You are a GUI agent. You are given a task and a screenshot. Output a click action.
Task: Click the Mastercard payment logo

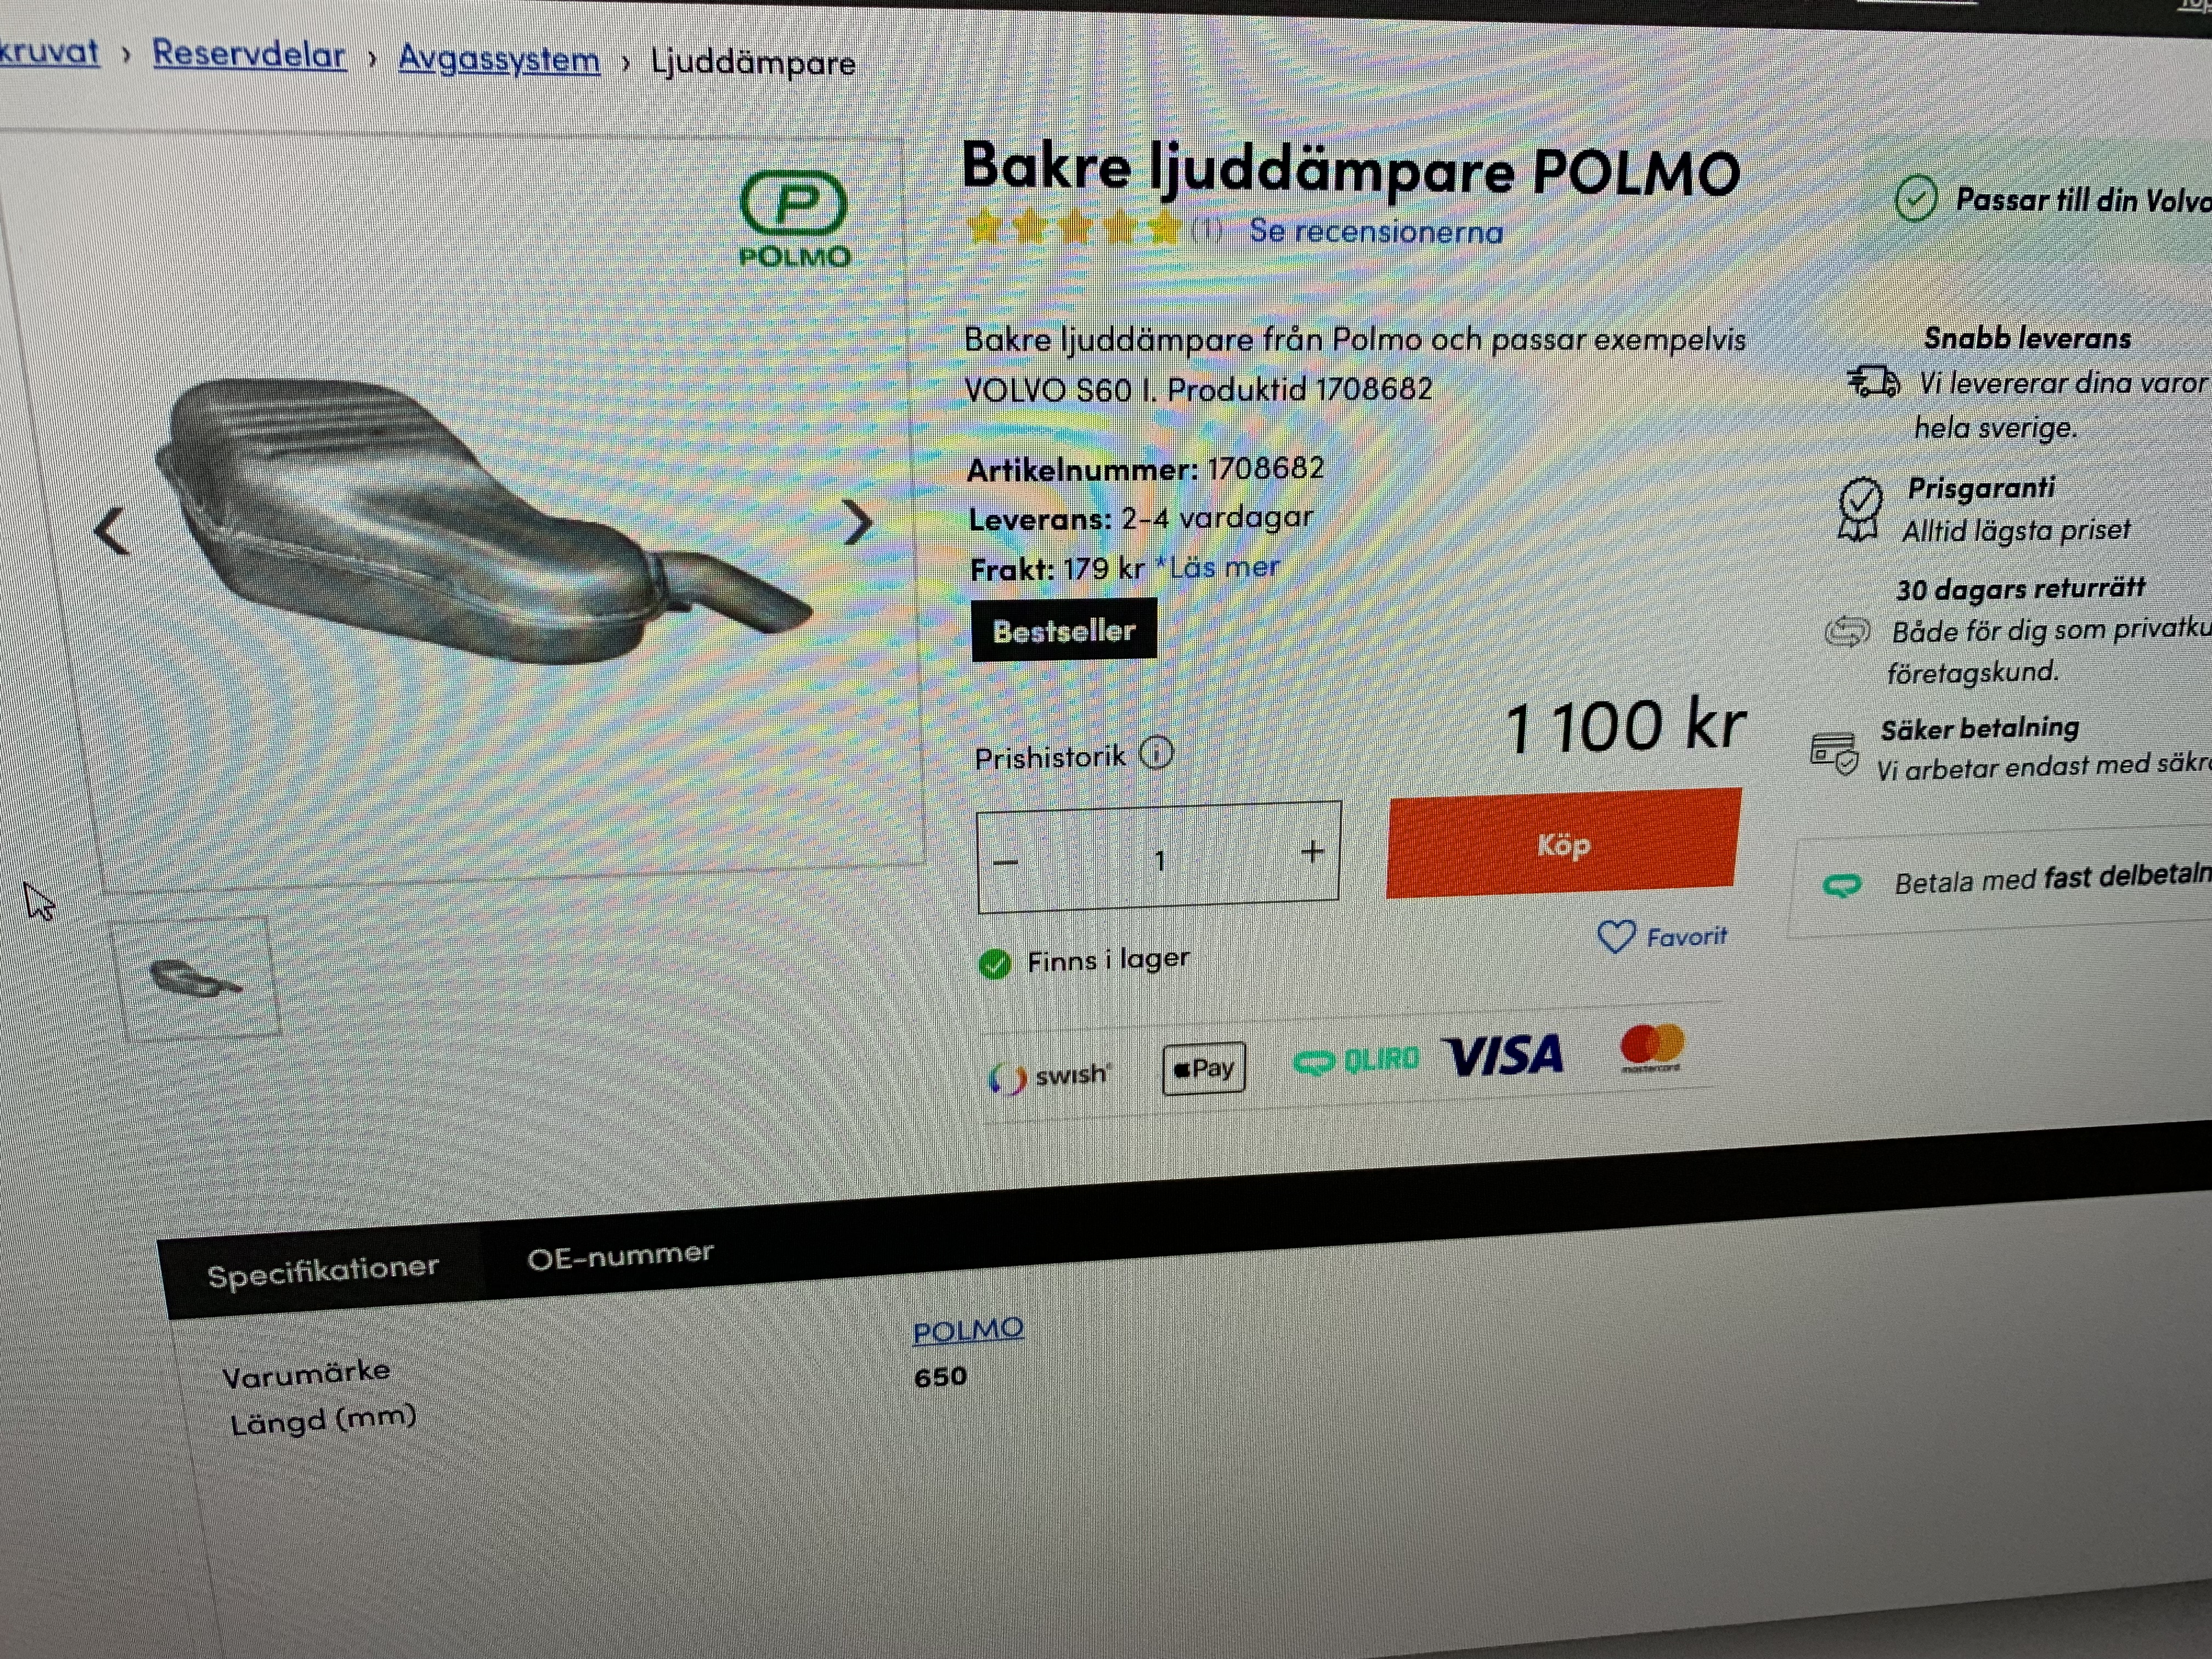[x=1652, y=1047]
